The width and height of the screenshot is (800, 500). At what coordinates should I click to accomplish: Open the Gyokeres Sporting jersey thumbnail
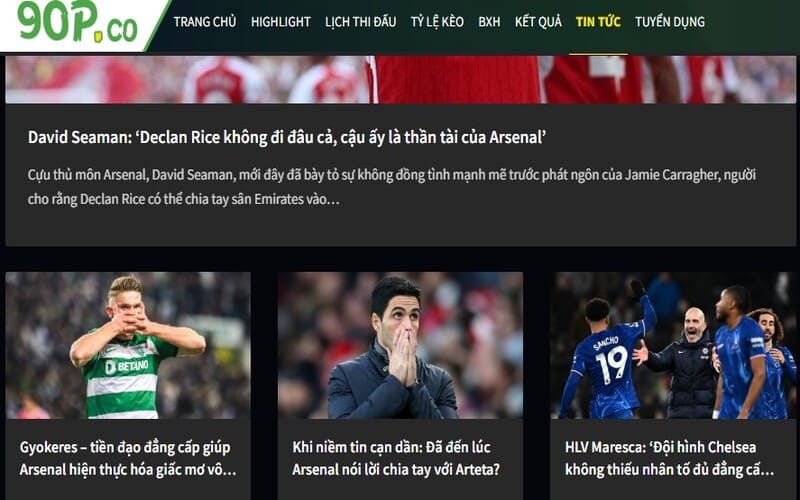point(128,345)
